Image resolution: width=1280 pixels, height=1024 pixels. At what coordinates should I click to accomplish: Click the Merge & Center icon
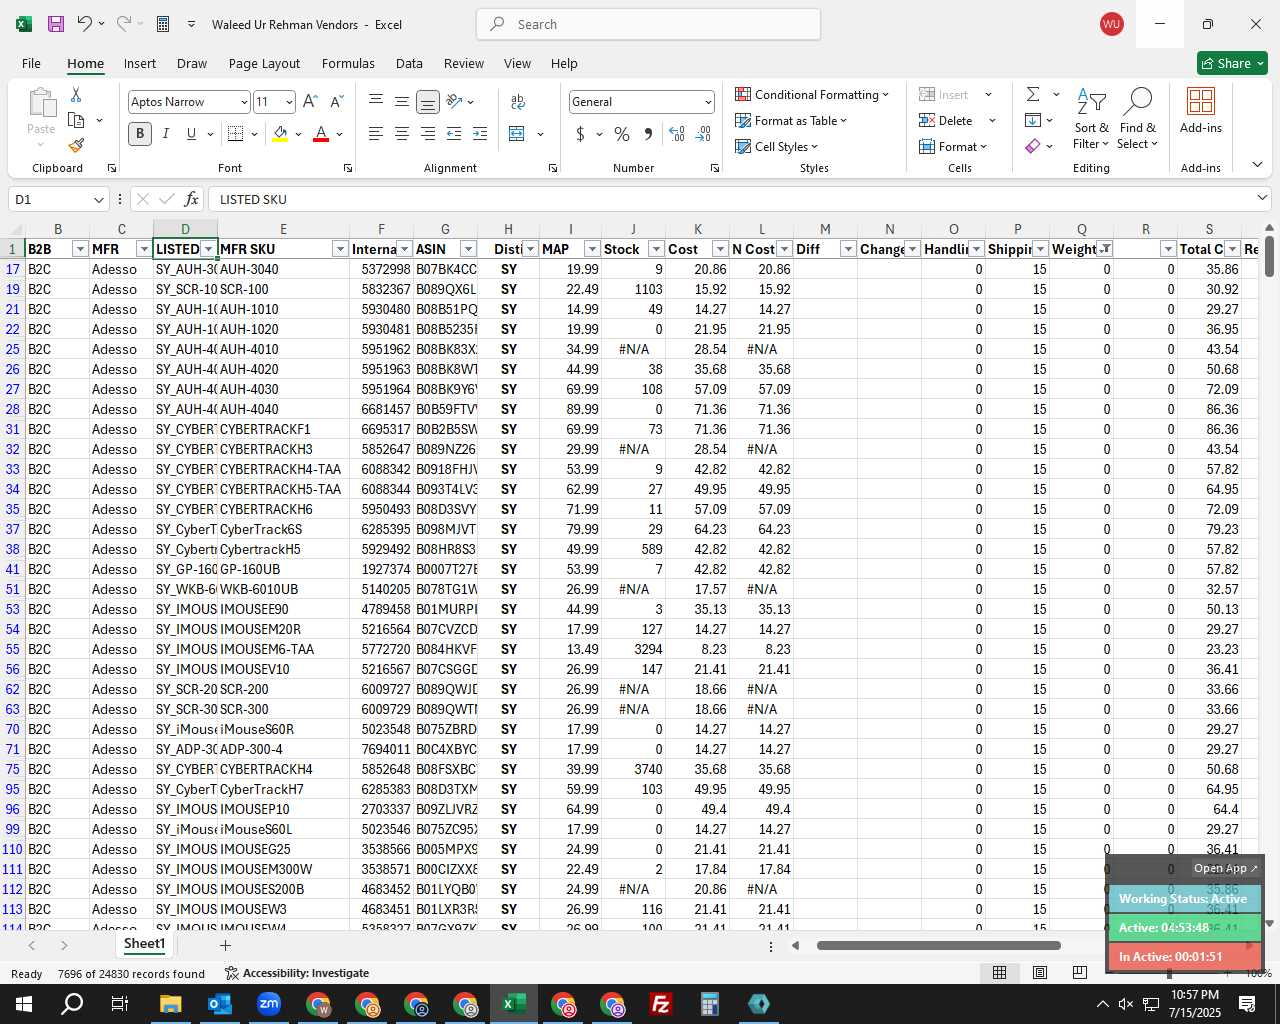(517, 133)
